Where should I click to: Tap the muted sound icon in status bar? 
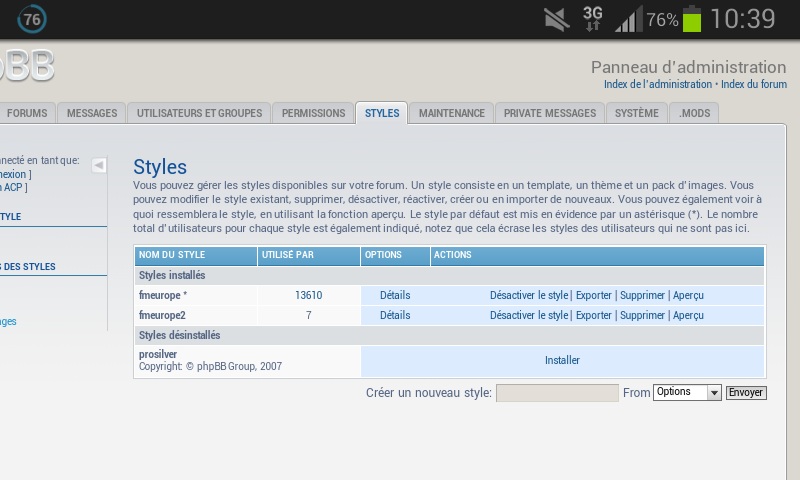(x=557, y=19)
